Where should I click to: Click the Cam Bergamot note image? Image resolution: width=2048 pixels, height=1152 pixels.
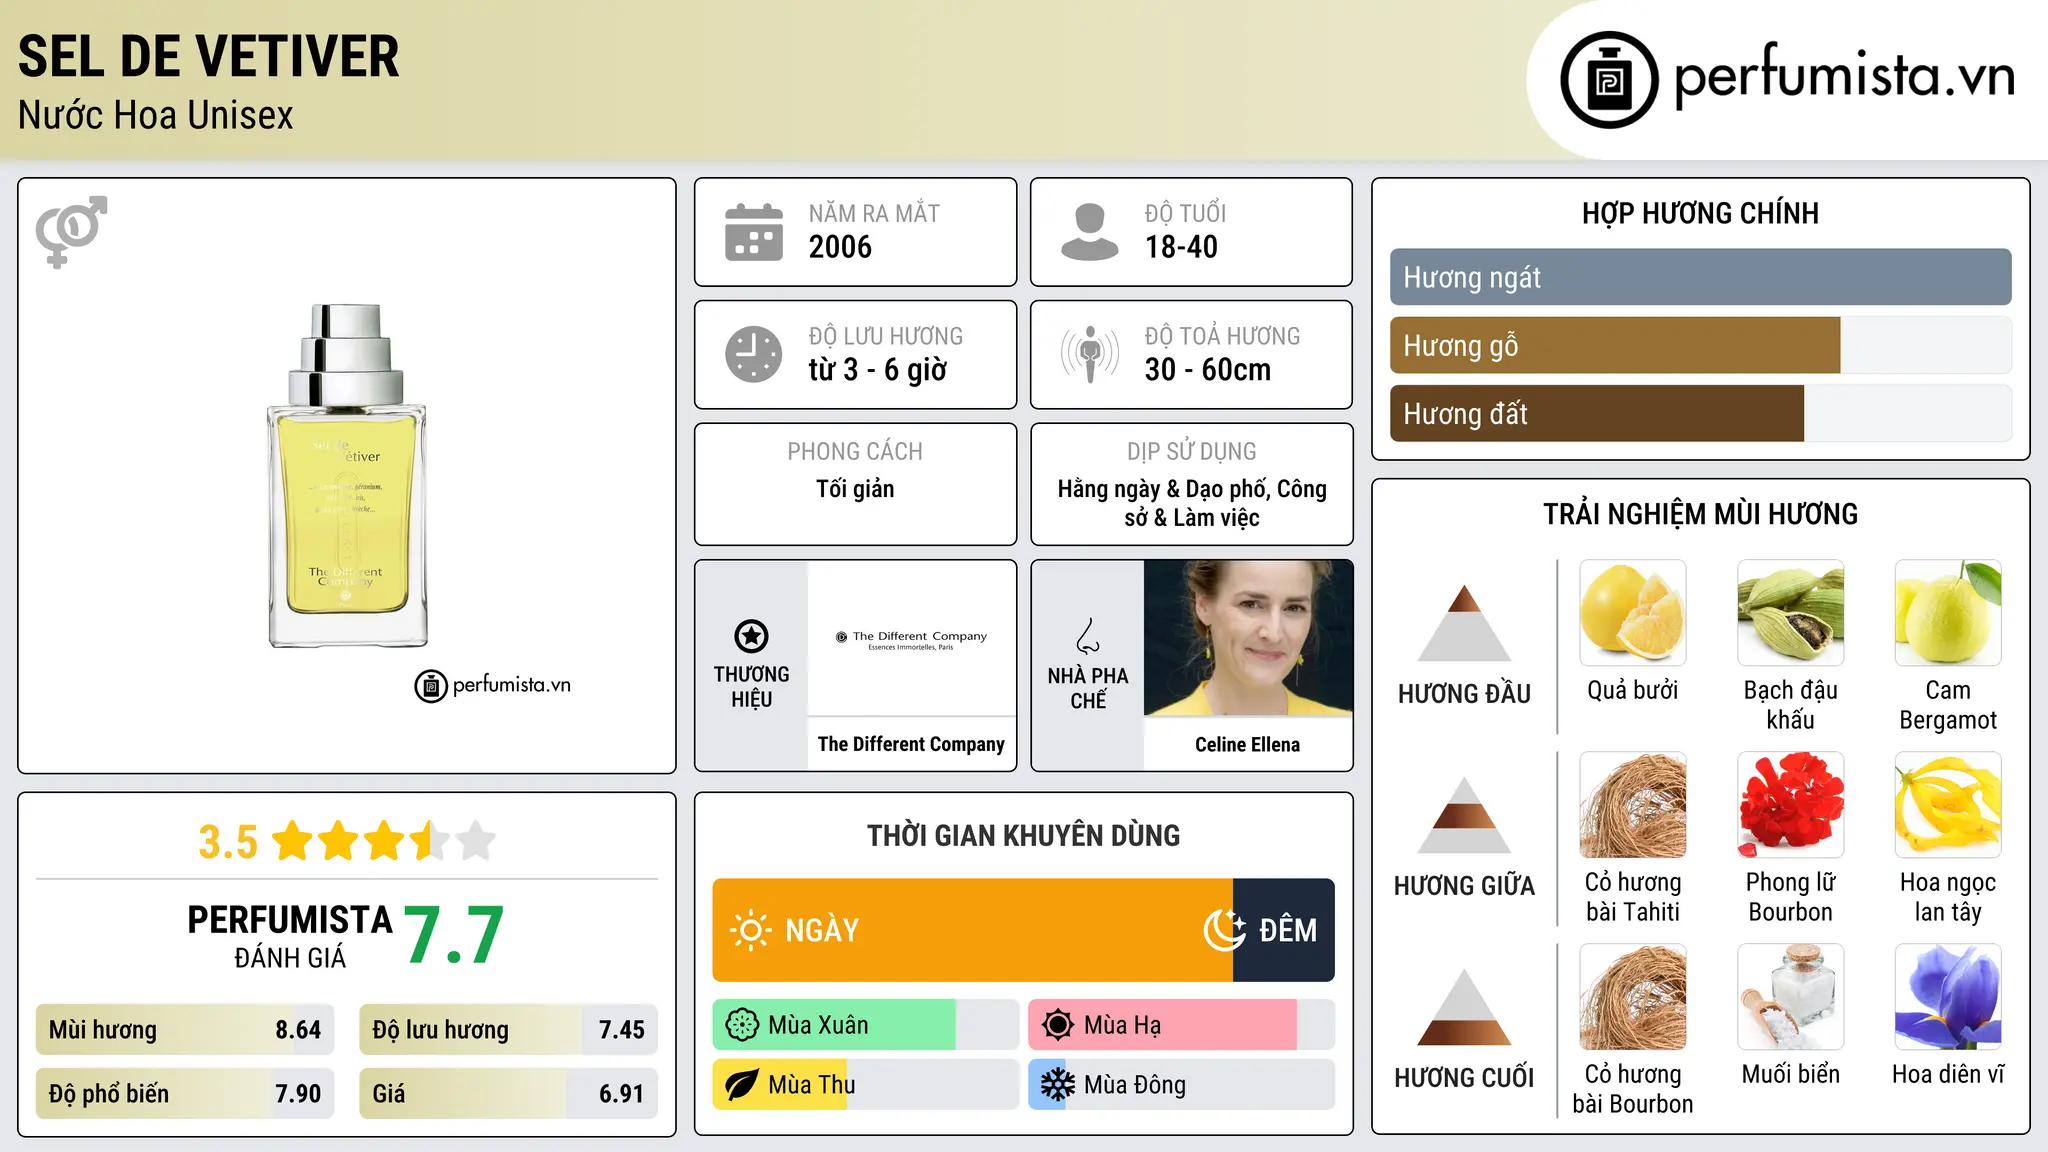[1948, 613]
